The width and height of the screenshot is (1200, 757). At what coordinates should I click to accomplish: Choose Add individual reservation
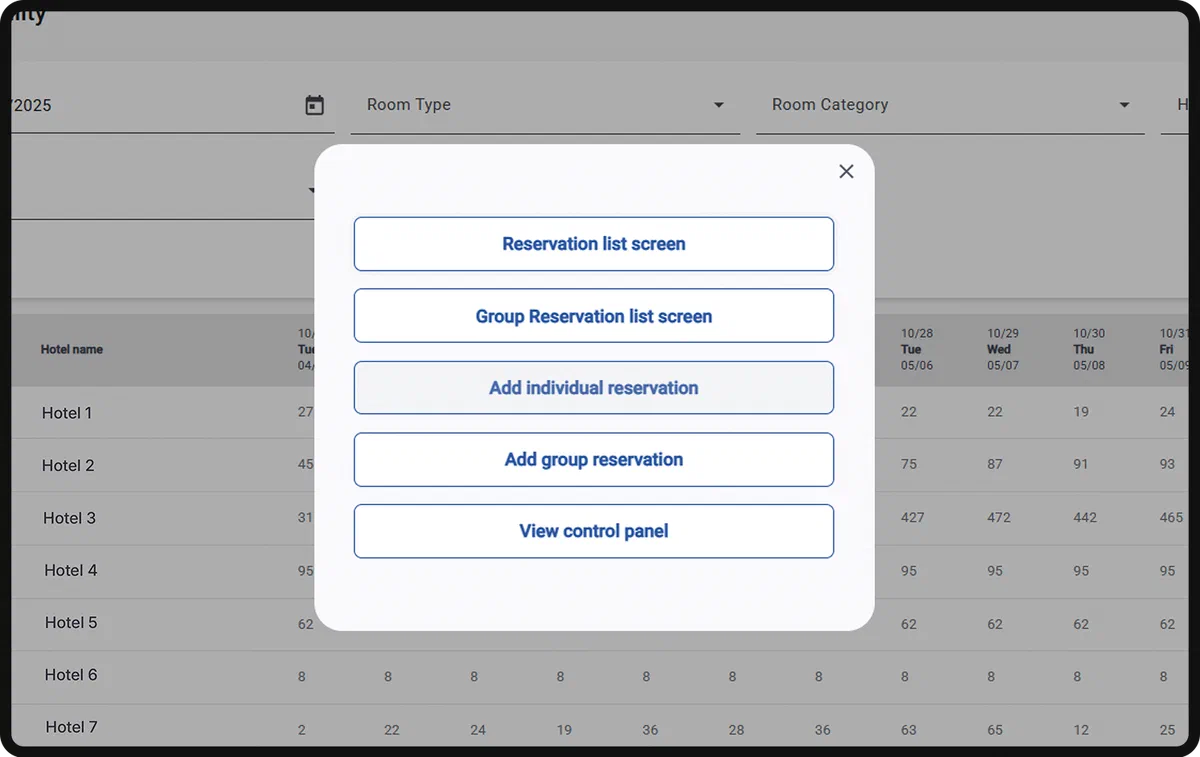594,388
